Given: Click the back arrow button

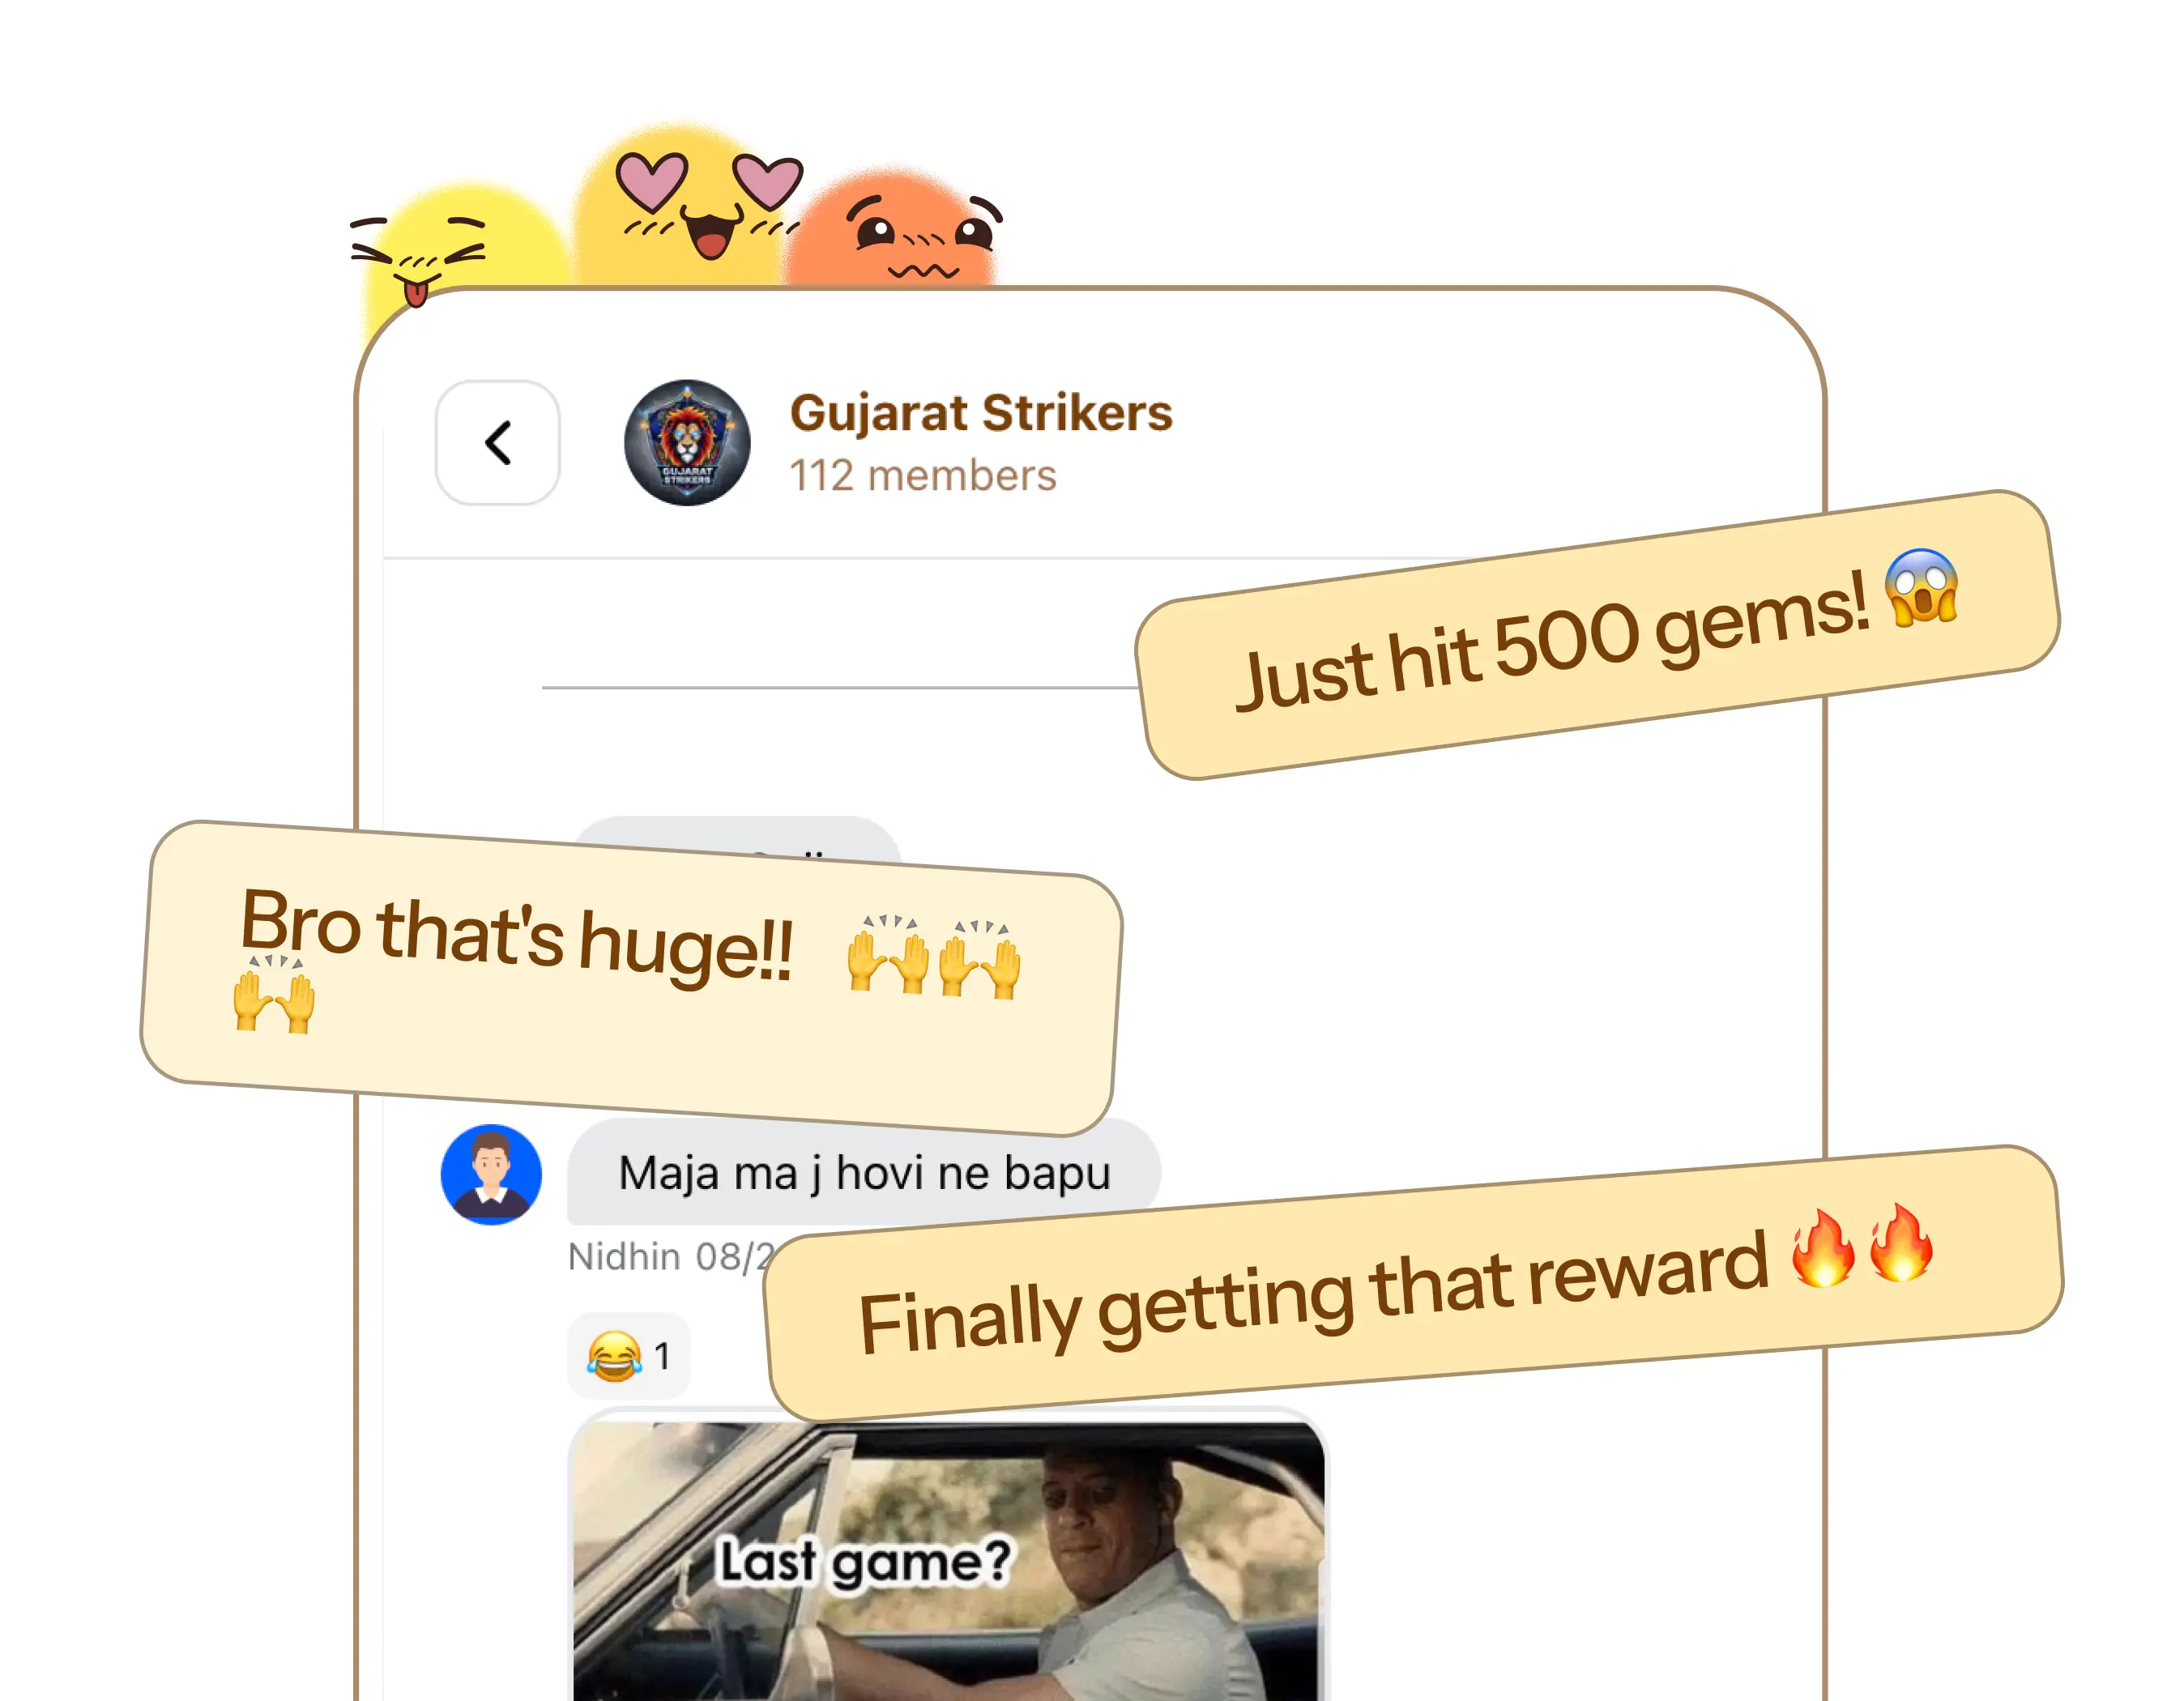Looking at the screenshot, I should (x=497, y=442).
